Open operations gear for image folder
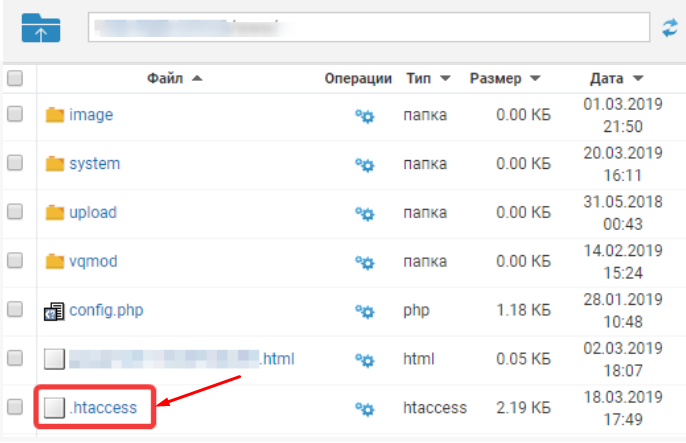The width and height of the screenshot is (686, 443). pos(364,116)
